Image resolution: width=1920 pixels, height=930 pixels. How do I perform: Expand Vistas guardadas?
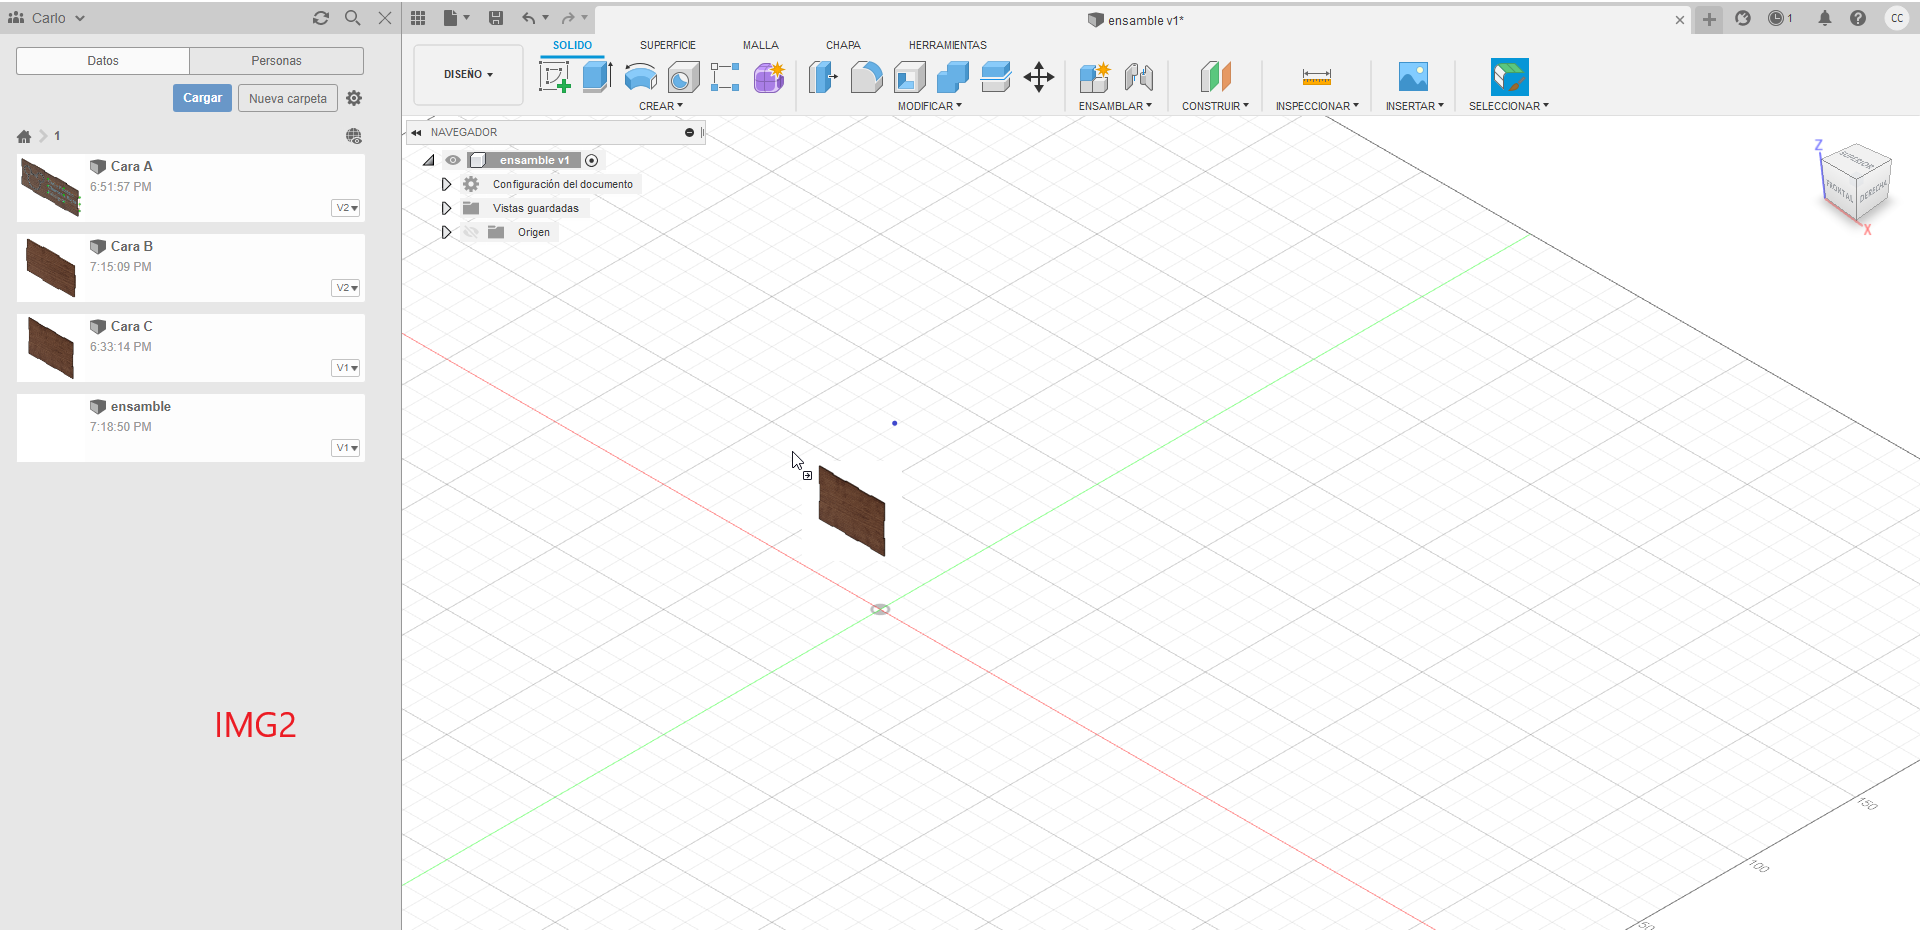(x=446, y=208)
